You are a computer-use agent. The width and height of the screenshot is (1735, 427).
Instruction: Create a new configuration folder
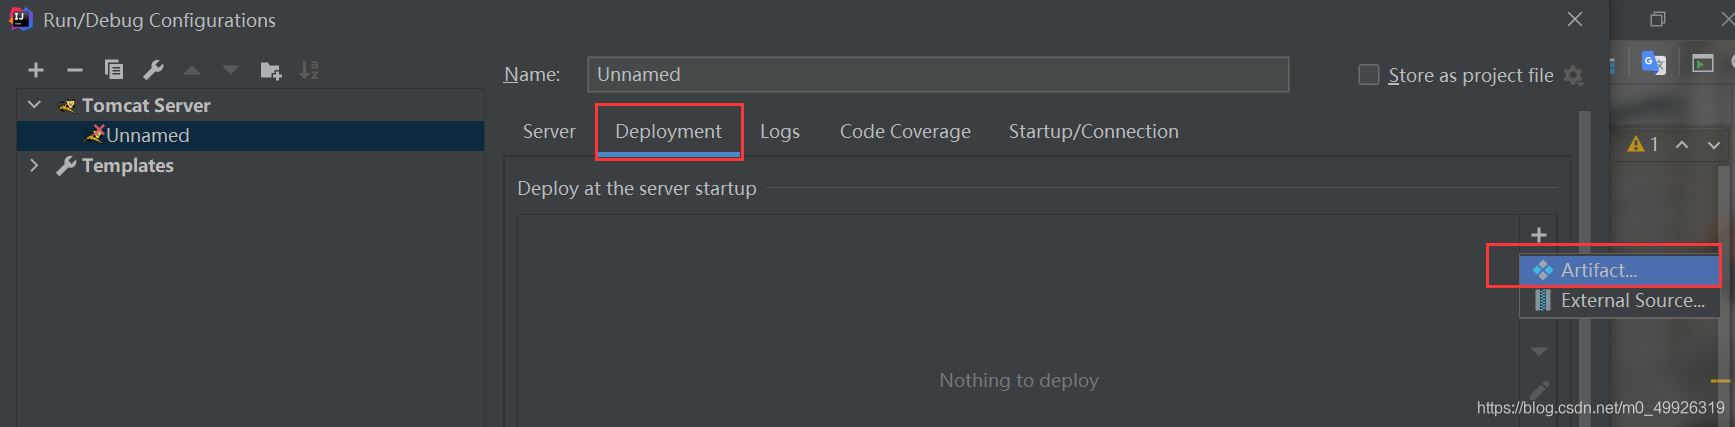pyautogui.click(x=270, y=70)
